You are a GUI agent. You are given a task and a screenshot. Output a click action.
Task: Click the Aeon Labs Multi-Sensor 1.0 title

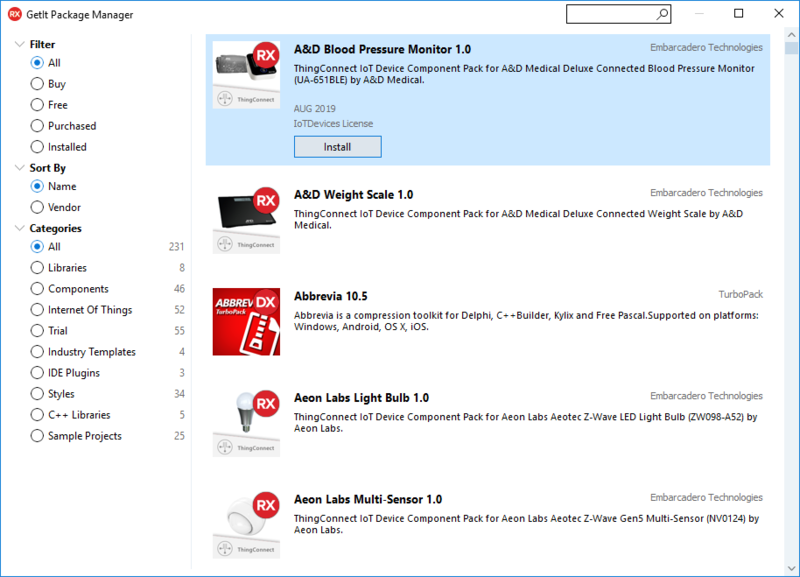(x=368, y=499)
